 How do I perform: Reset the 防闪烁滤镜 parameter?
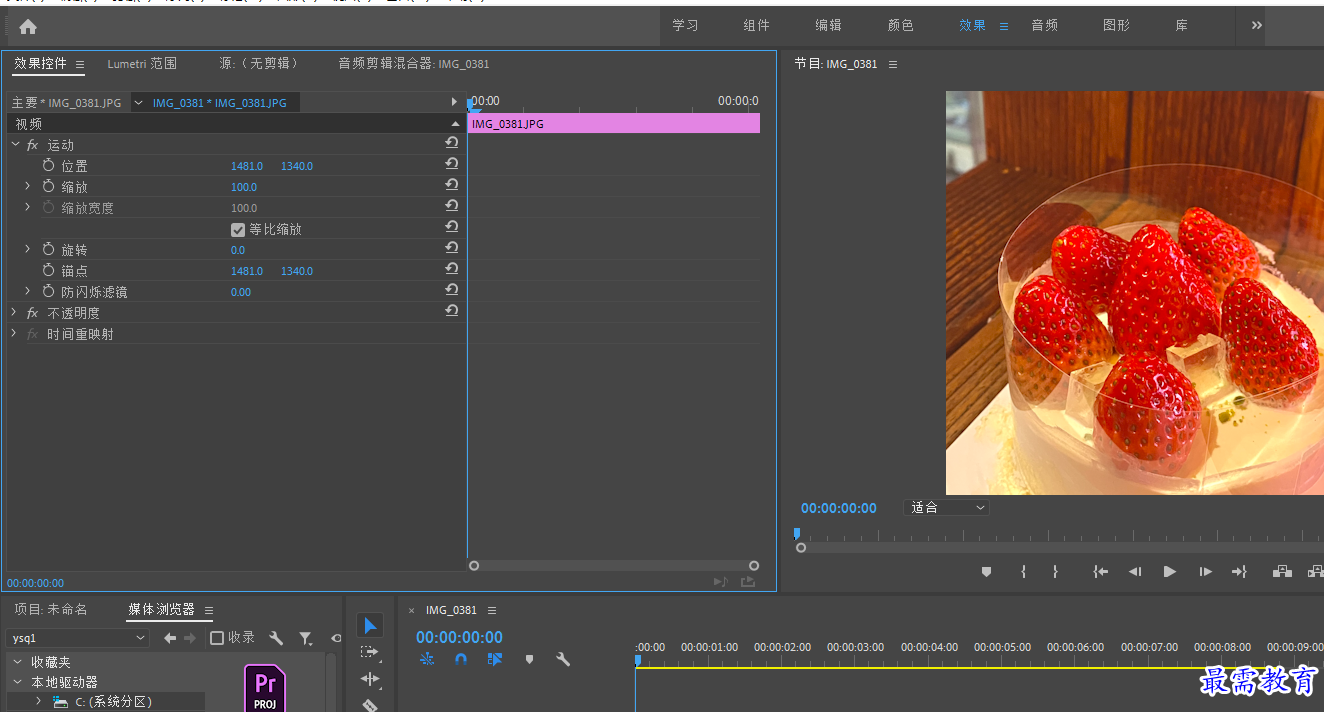tap(452, 290)
